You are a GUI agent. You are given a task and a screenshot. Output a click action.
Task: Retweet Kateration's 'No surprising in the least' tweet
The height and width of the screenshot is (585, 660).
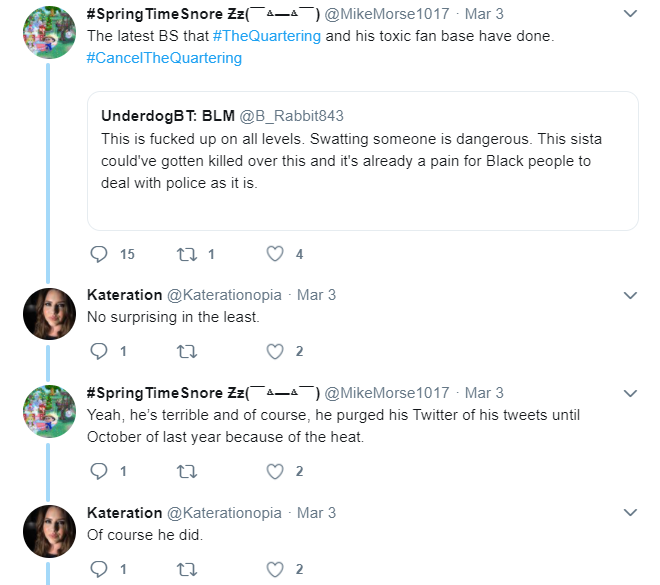pyautogui.click(x=186, y=351)
